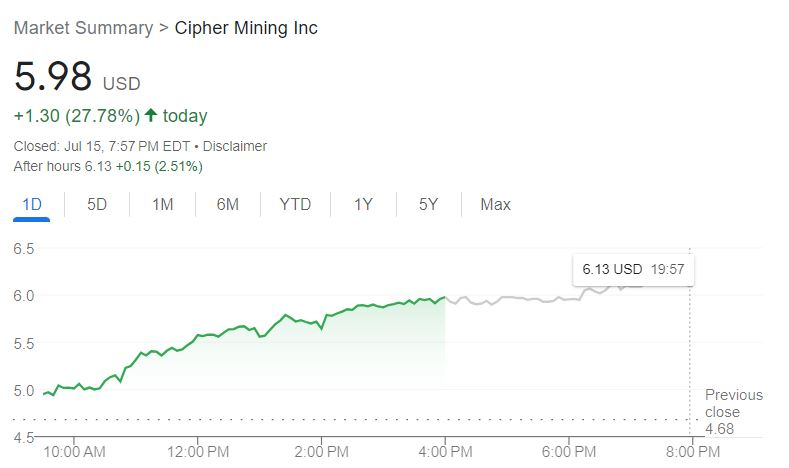Click the Previous close 4.68 label
Viewport: 789px width, 468px height.
[x=732, y=411]
